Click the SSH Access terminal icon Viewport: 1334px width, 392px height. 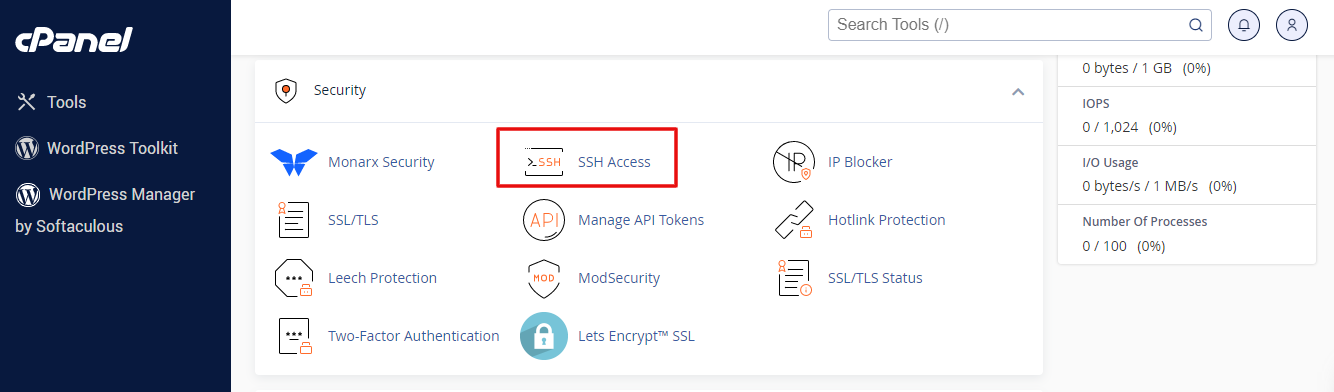pos(544,161)
